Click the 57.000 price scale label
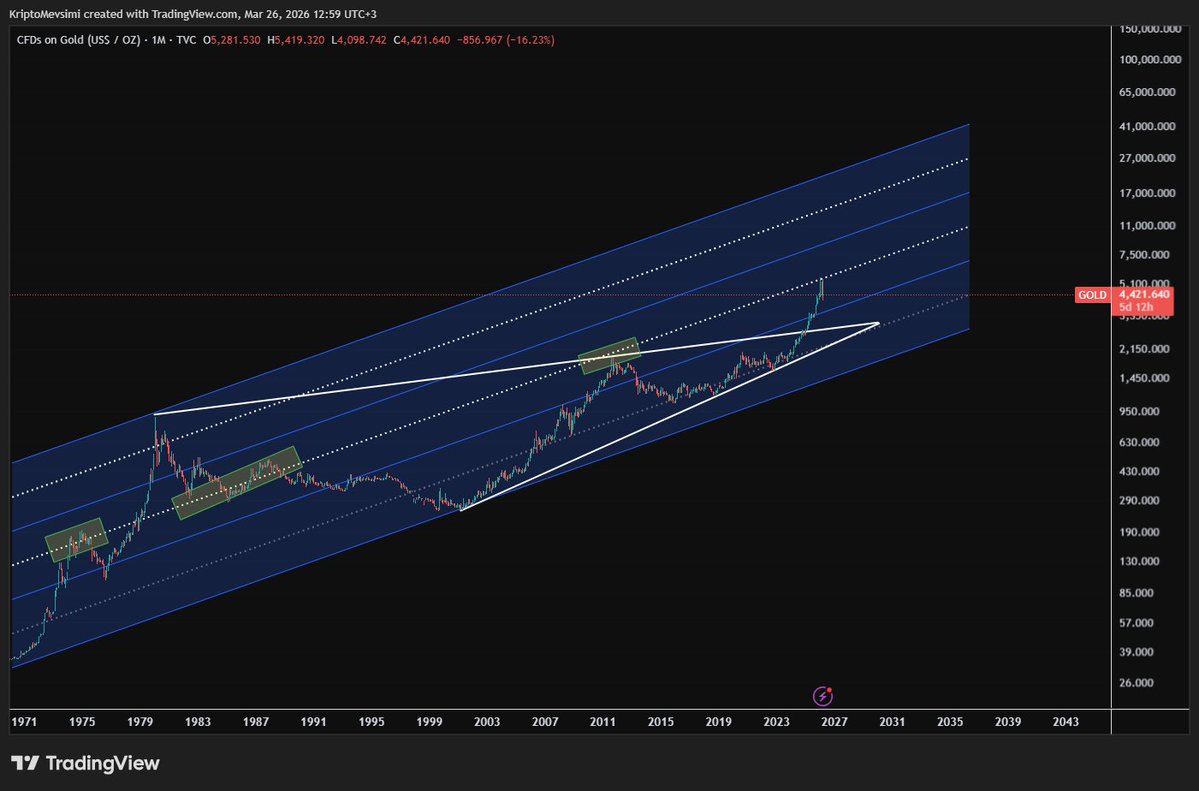 (x=1136, y=623)
